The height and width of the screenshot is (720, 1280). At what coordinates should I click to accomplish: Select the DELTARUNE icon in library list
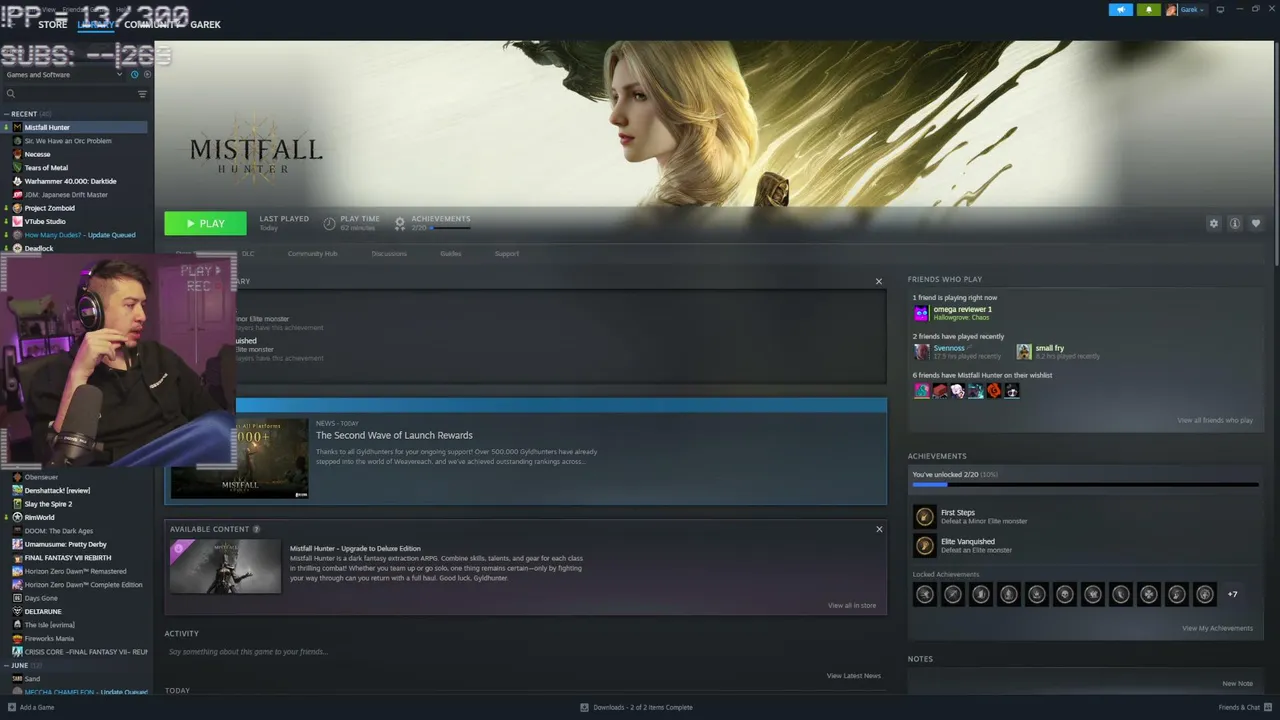(x=17, y=611)
